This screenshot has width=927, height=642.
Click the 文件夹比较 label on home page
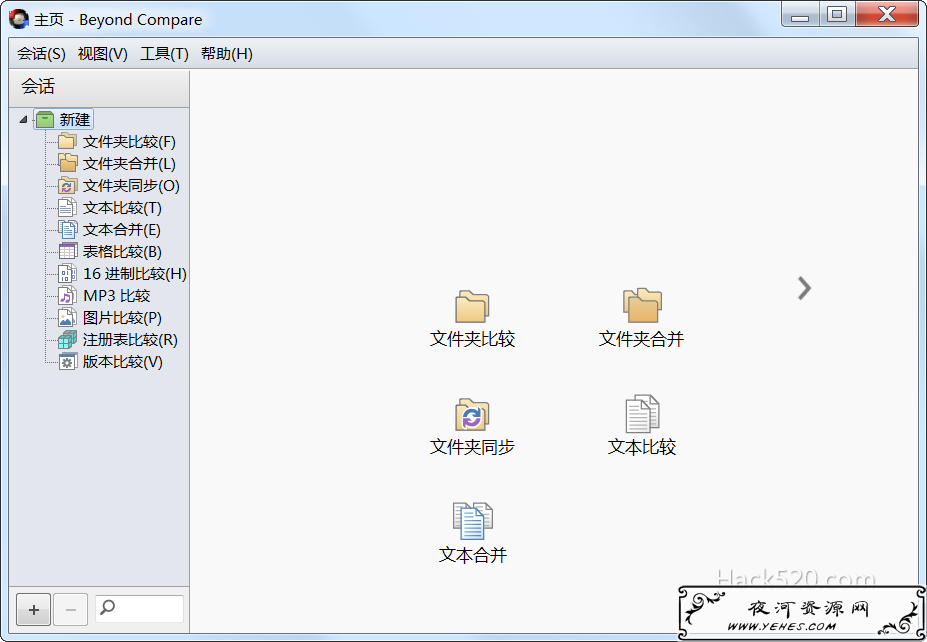(472, 339)
